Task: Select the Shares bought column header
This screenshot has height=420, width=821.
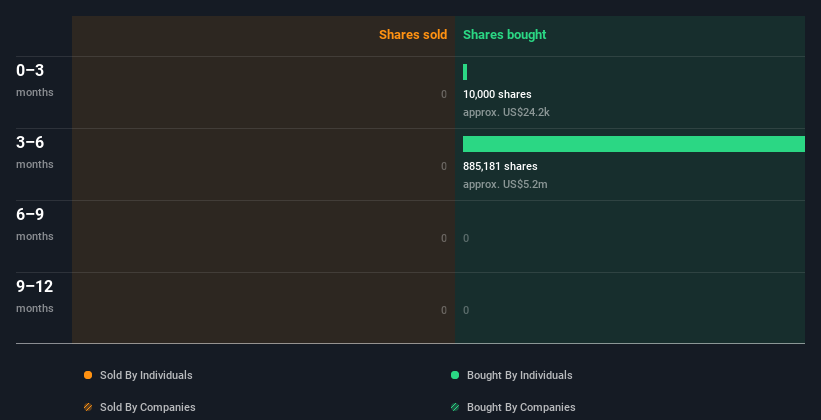Action: [504, 35]
